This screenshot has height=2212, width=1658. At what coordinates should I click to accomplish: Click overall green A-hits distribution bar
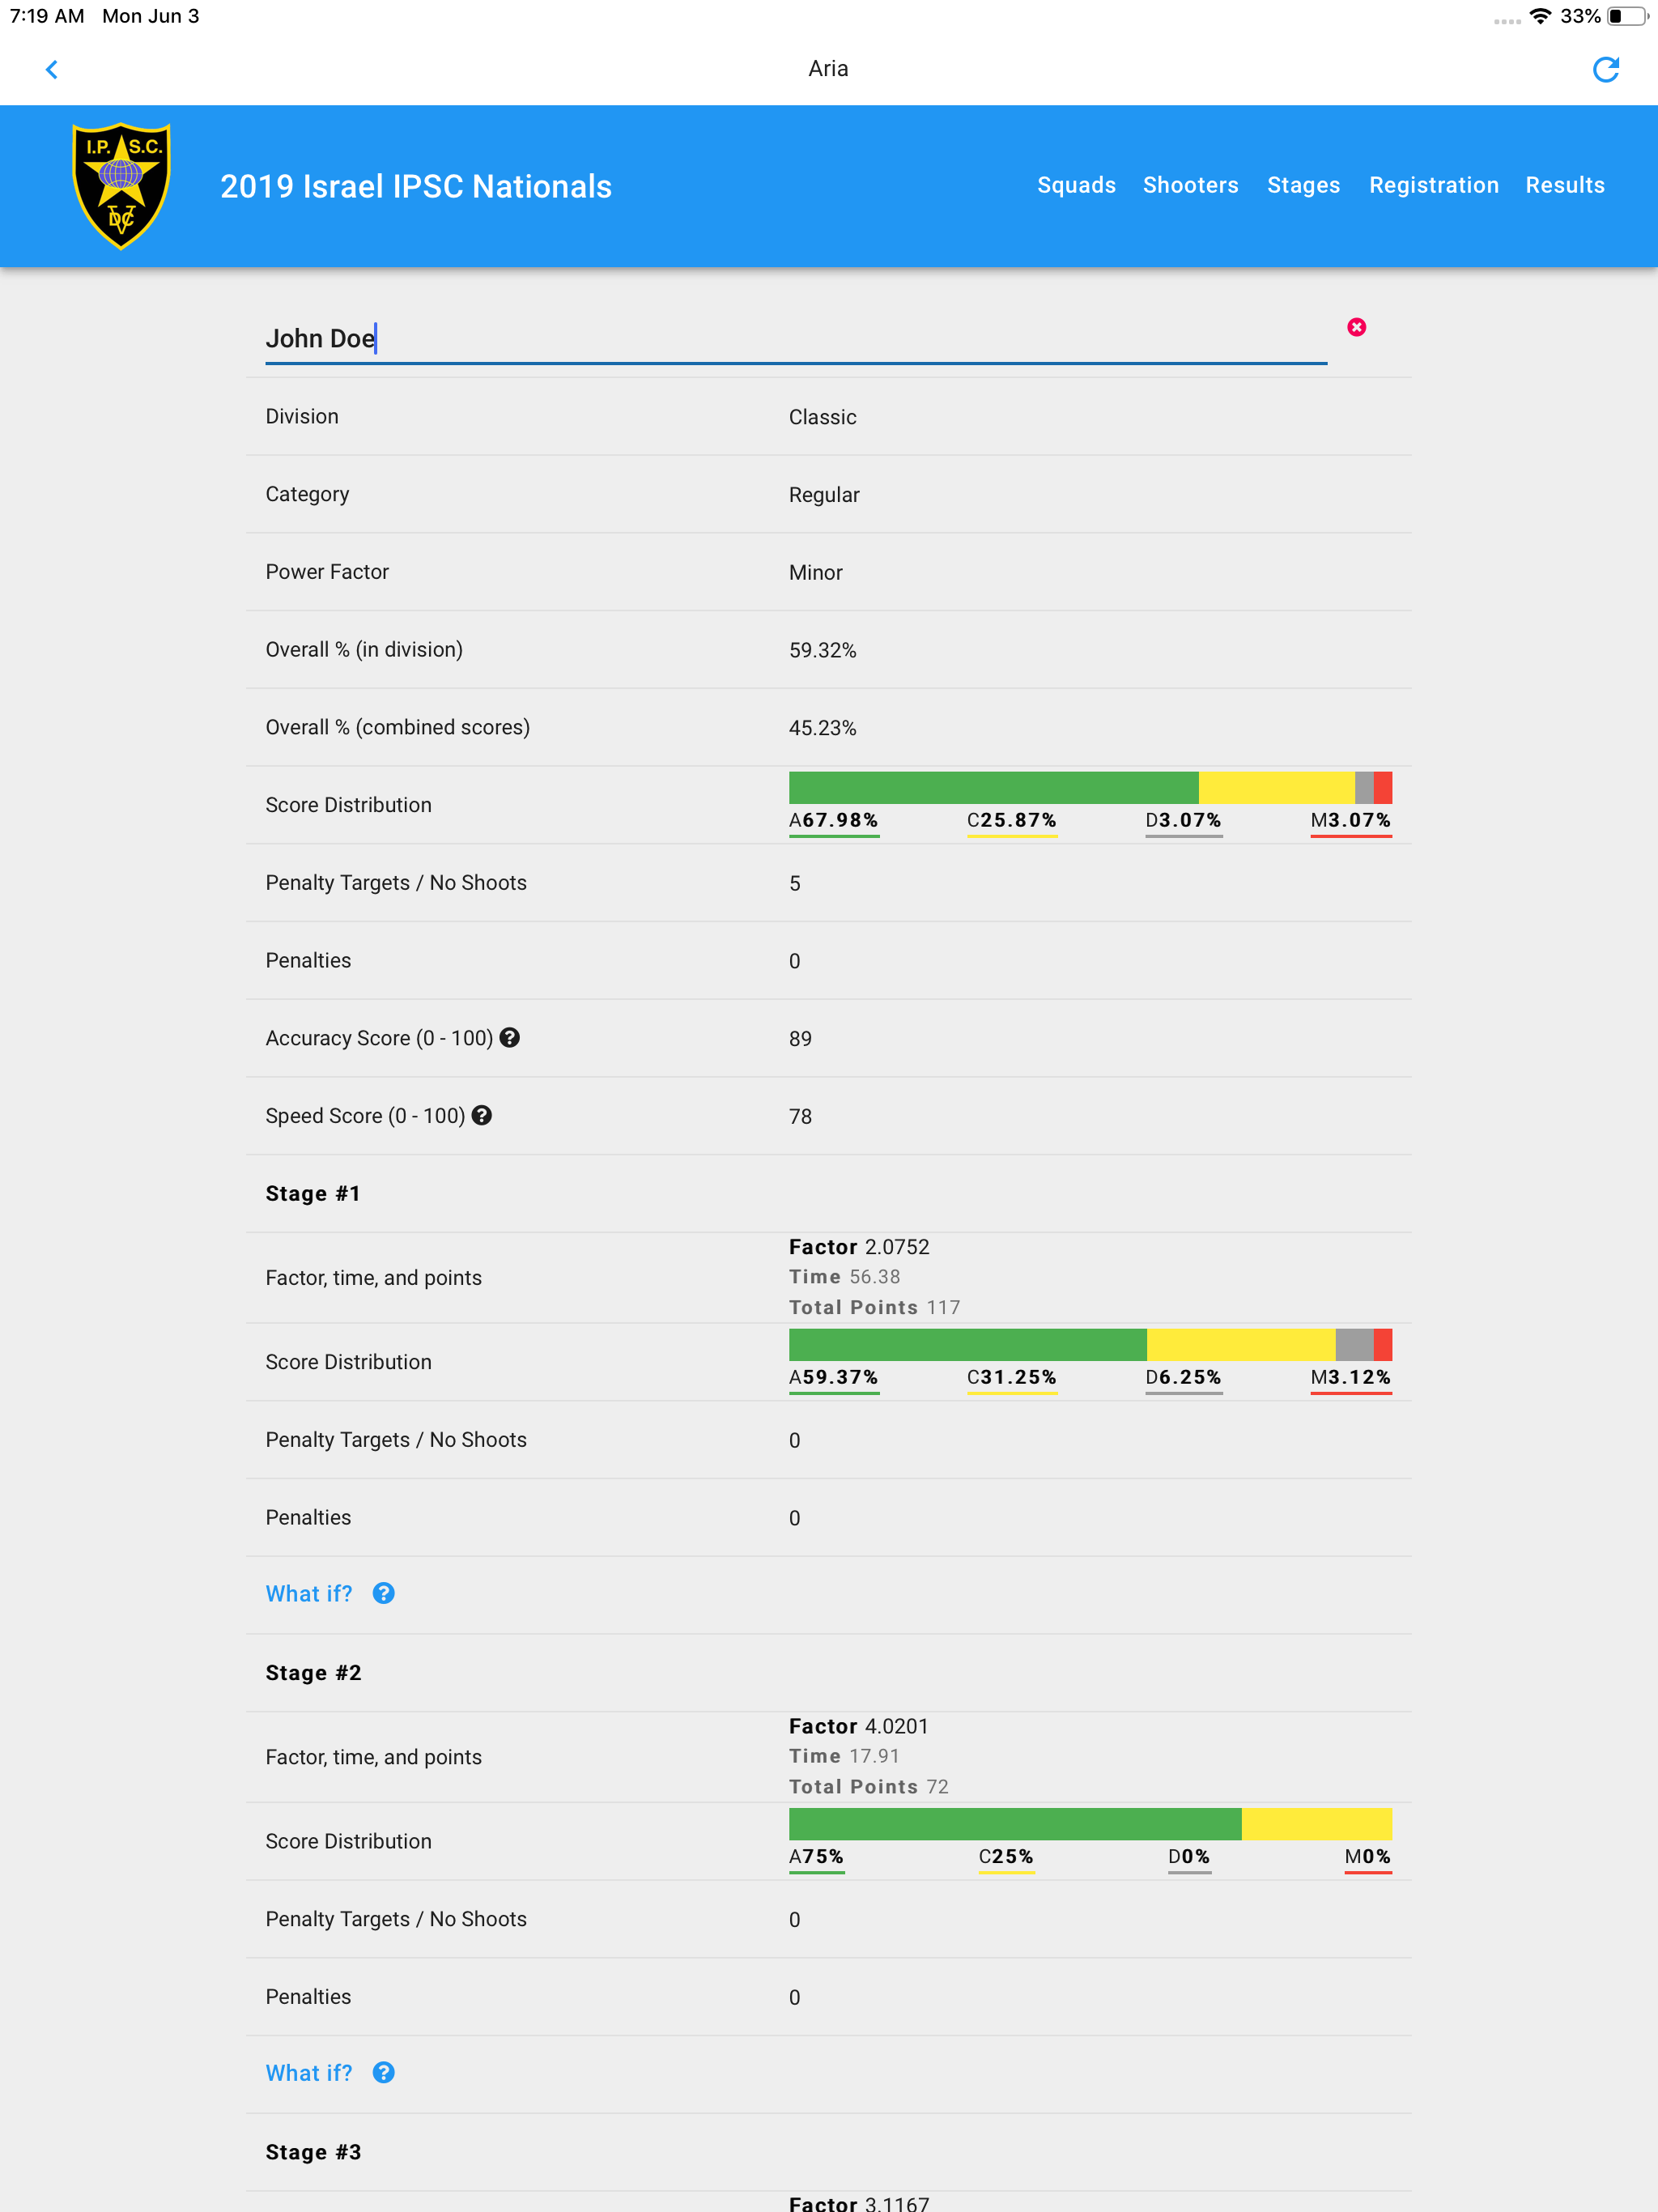click(x=993, y=788)
